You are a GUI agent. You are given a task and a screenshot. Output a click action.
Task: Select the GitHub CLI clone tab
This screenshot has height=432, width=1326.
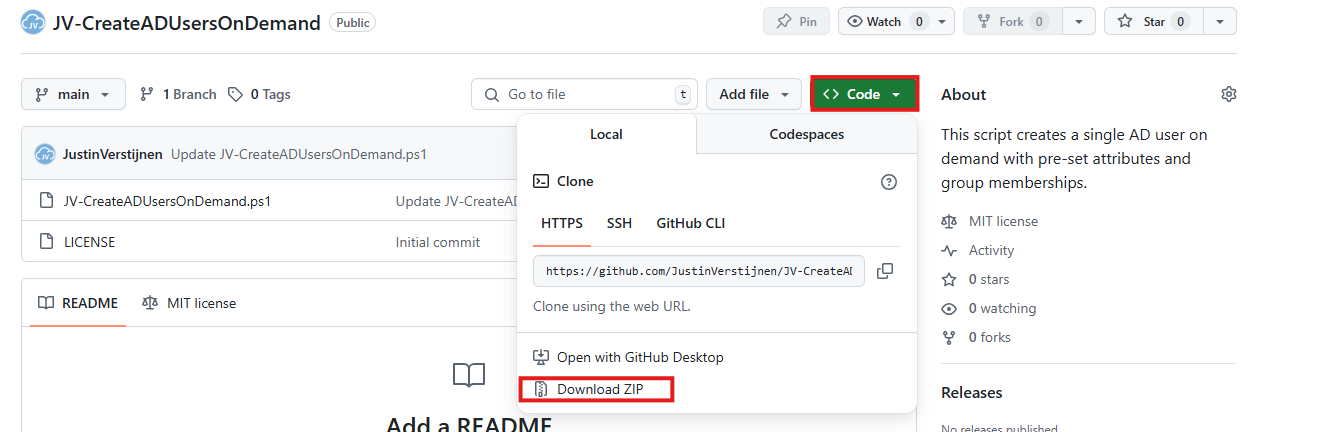tap(690, 223)
